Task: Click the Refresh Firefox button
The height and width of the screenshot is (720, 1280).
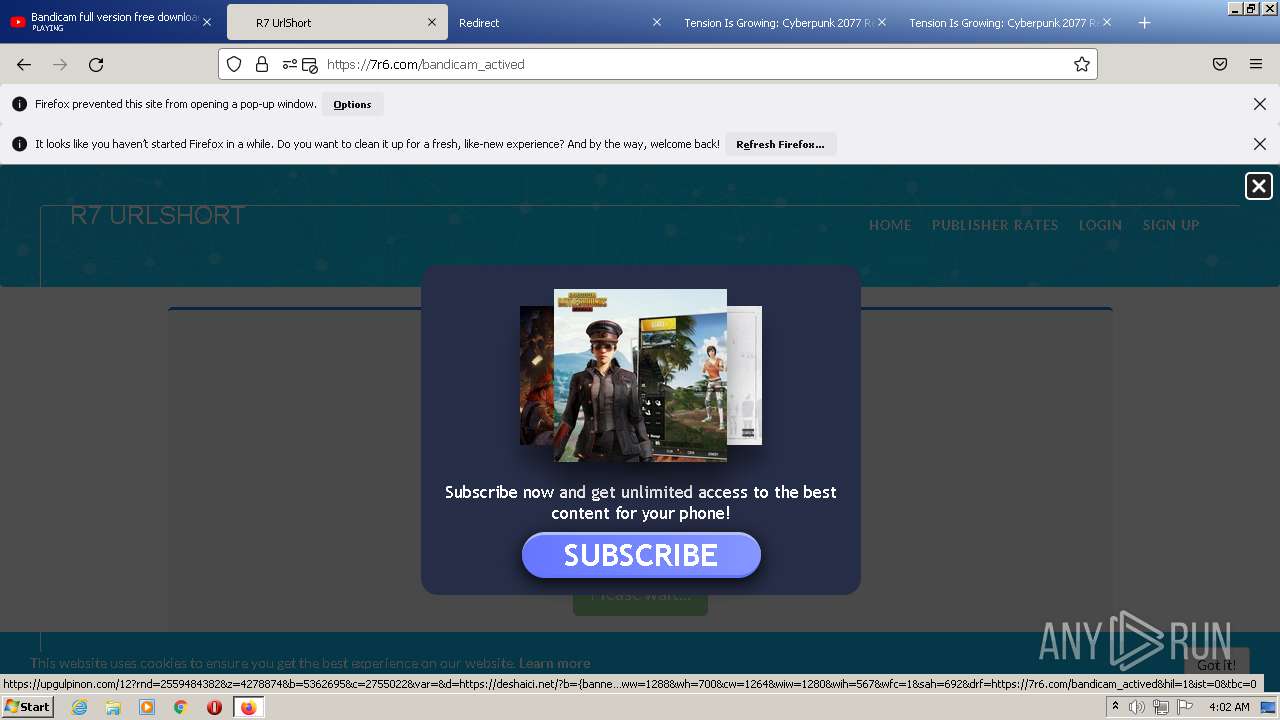Action: click(x=780, y=144)
